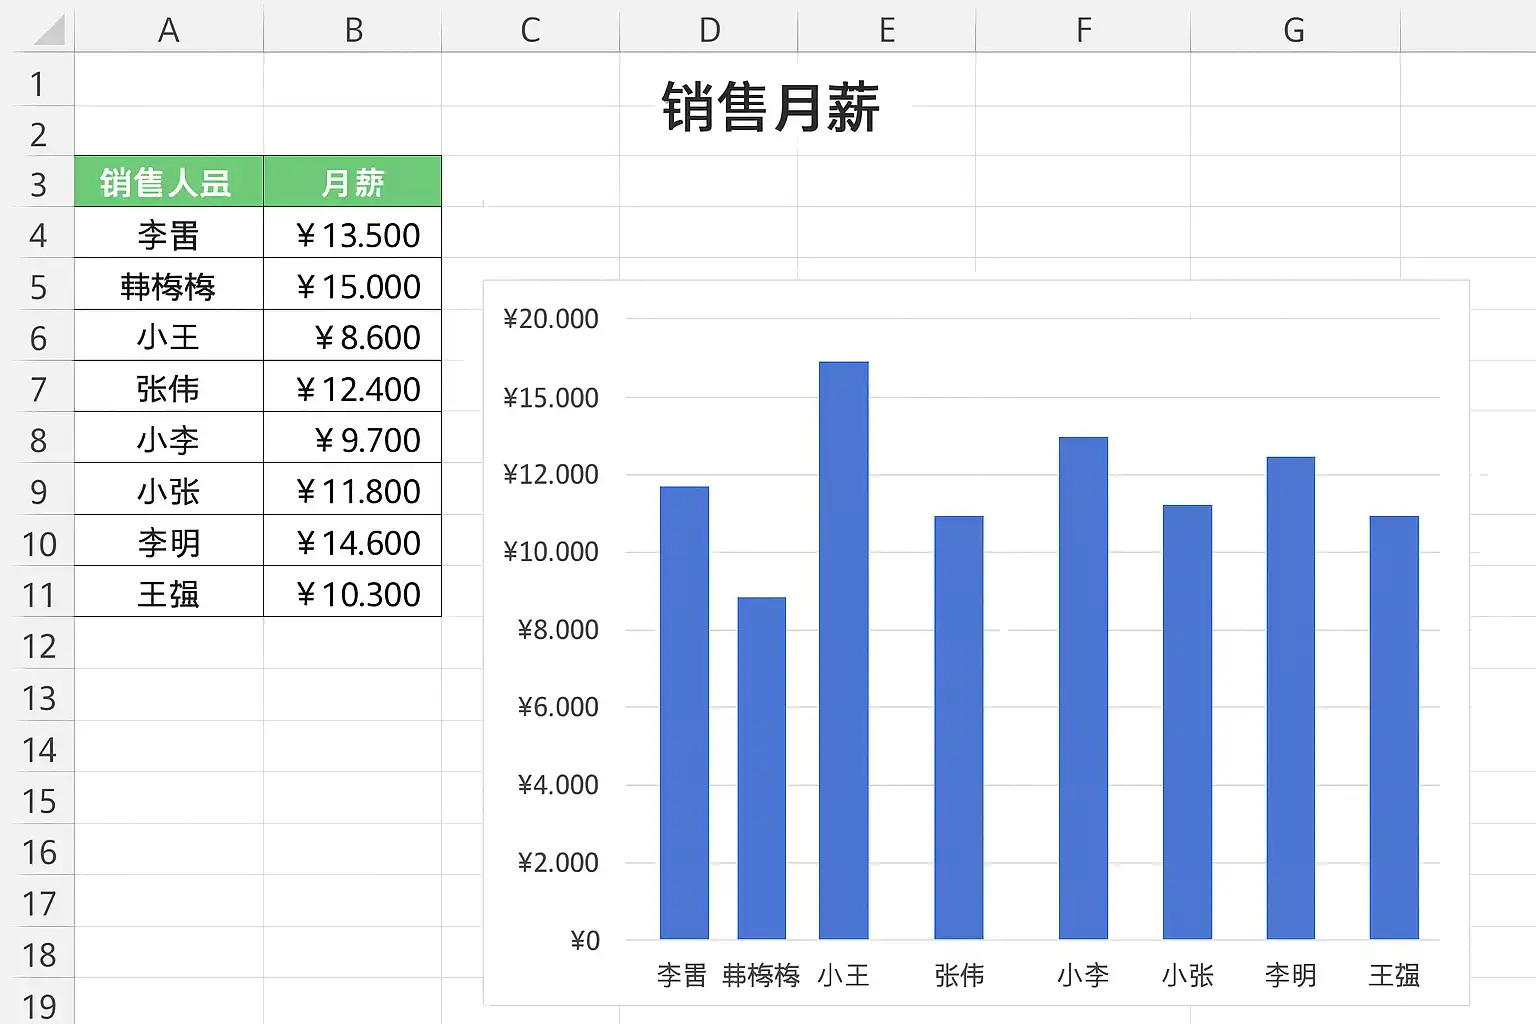Select the cell showing ¥9.700

coord(353,439)
